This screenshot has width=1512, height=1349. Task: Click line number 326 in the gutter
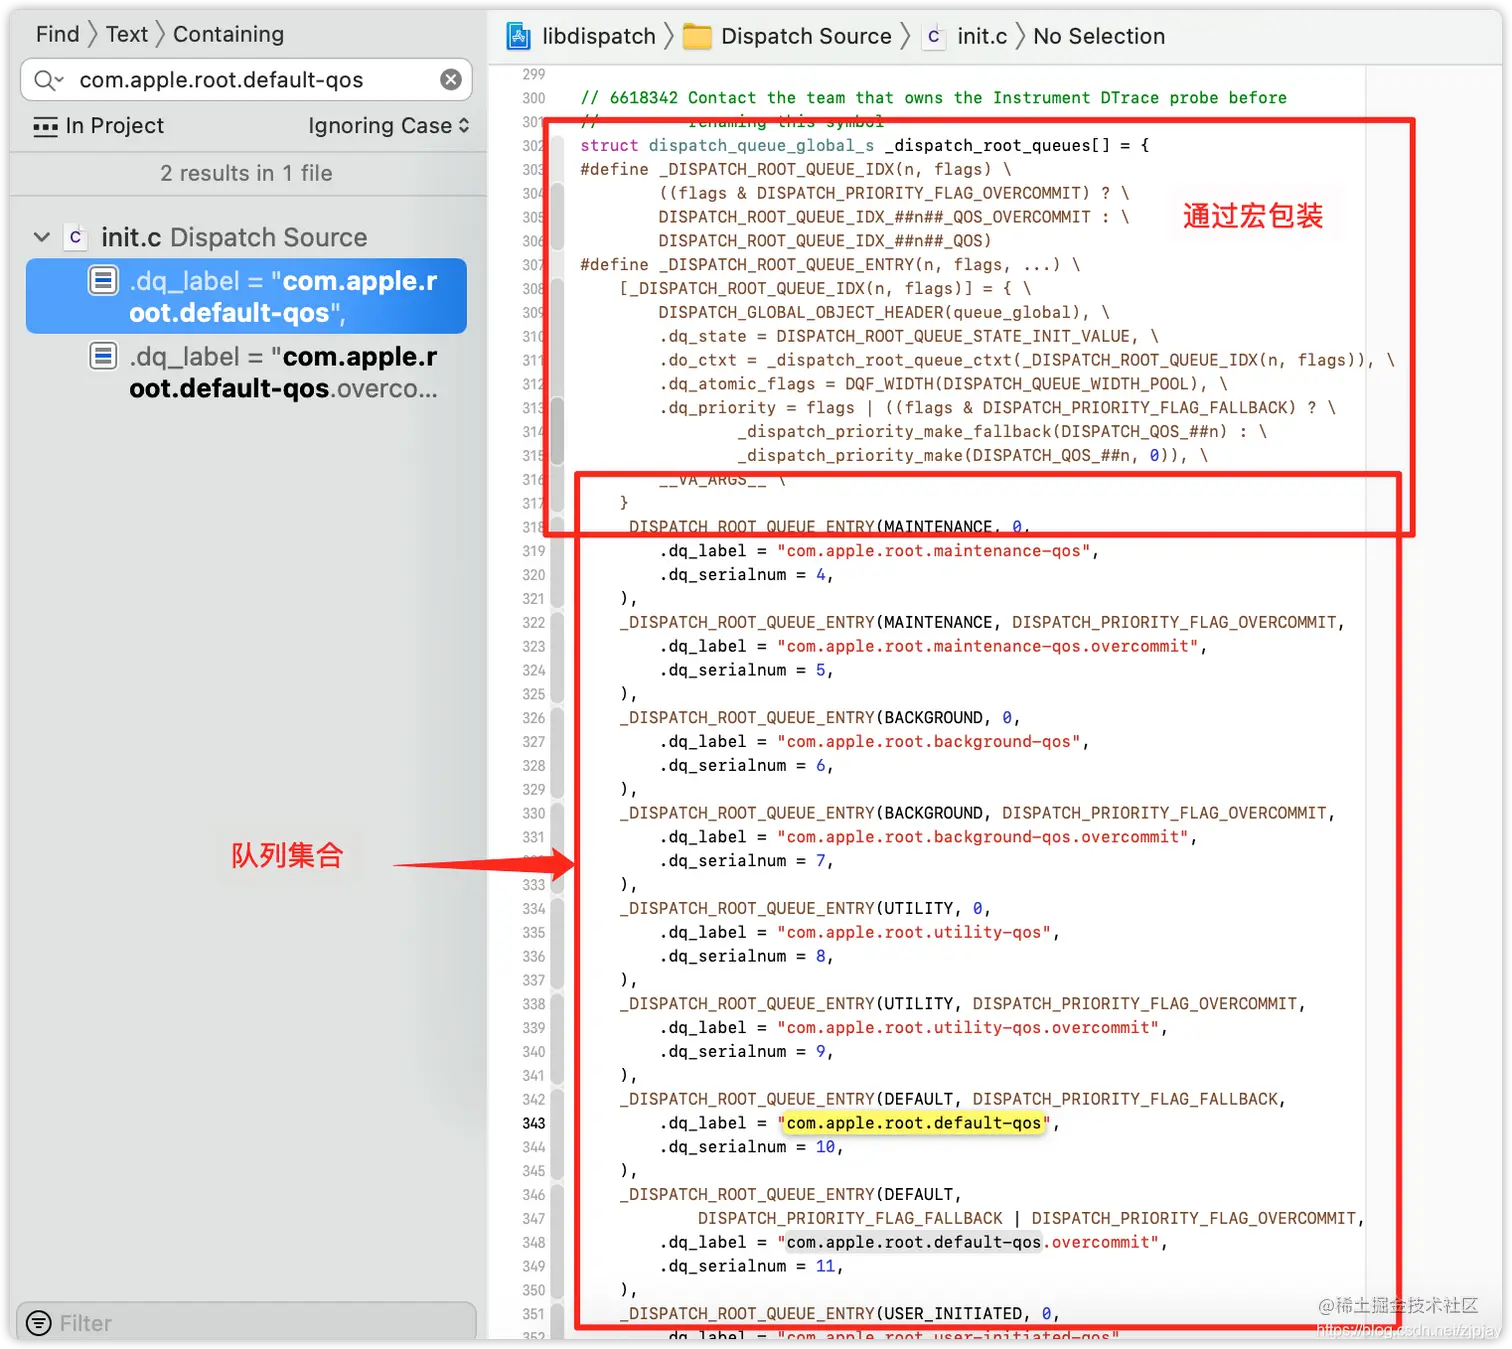534,718
